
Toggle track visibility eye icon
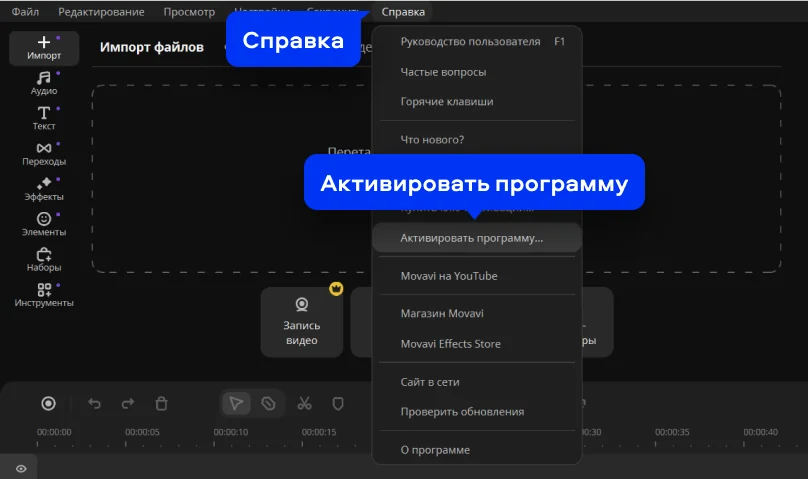pyautogui.click(x=21, y=469)
